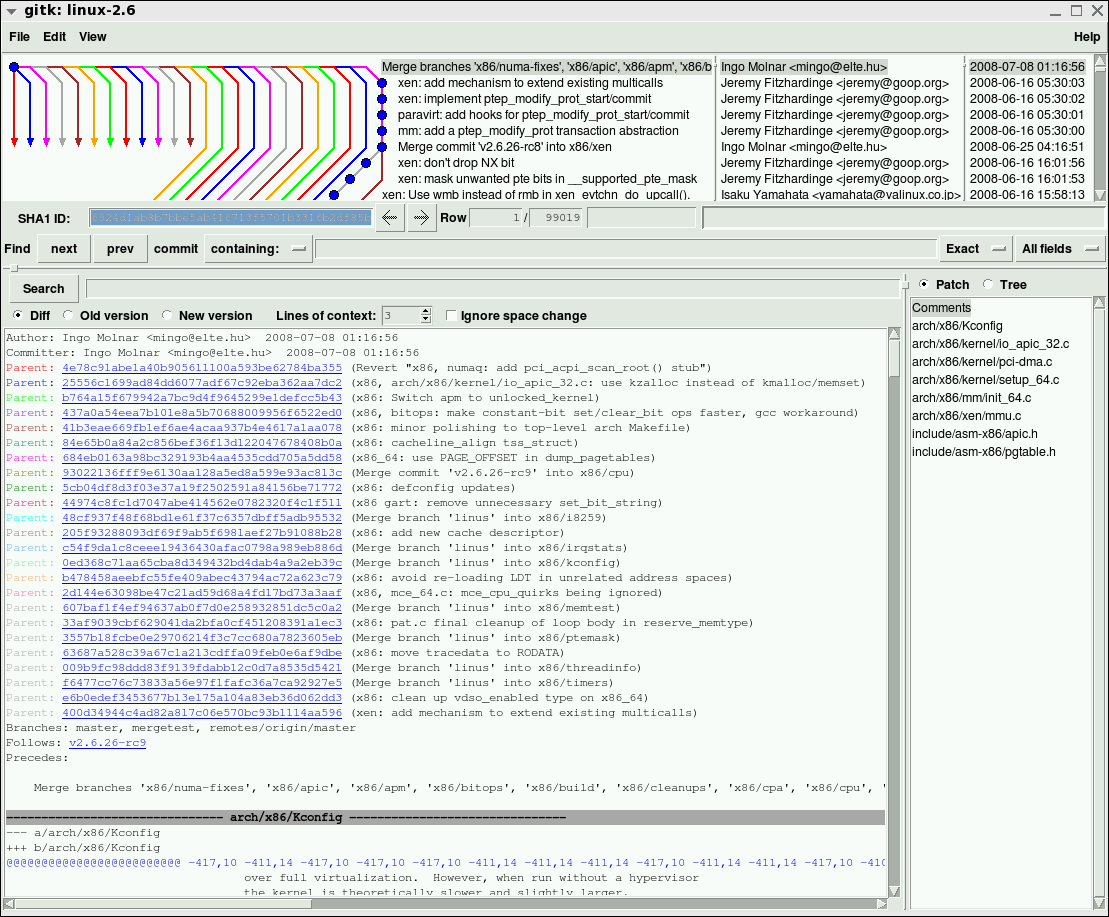Click commit dot for 'xen: don't drop NX bit'
1109x917 pixels.
pos(366,163)
